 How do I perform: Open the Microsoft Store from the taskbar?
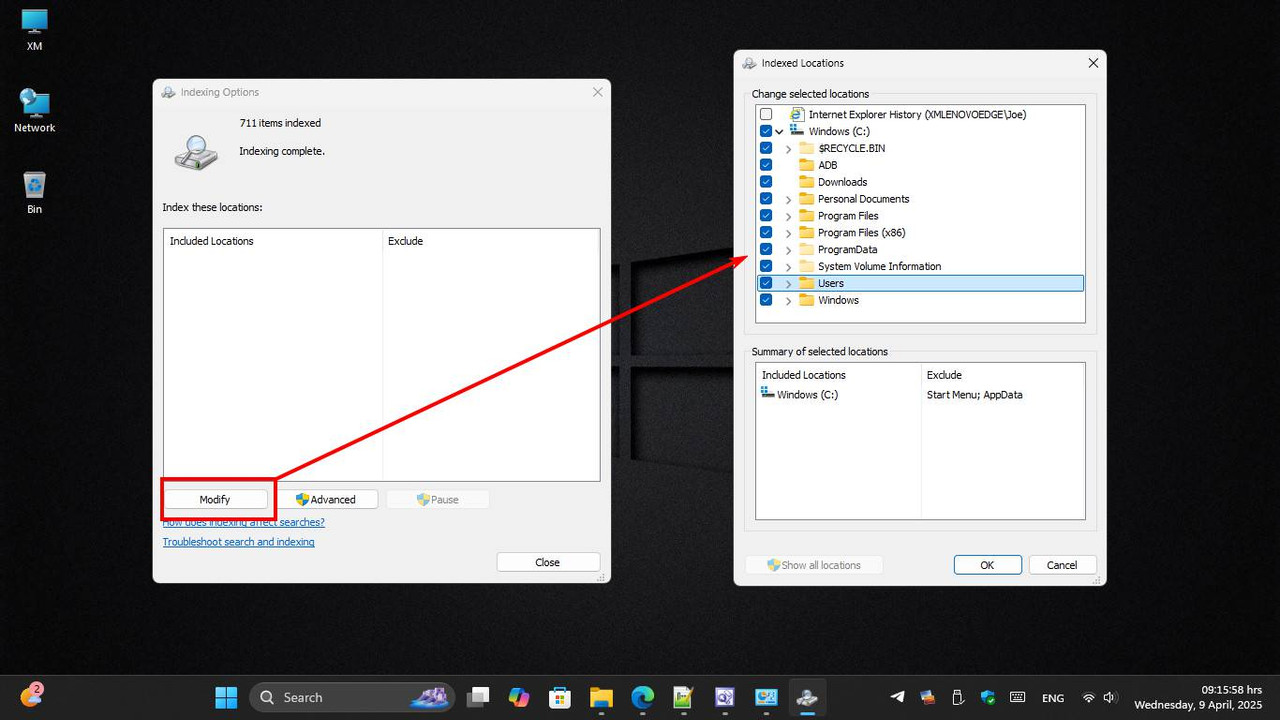tap(560, 697)
